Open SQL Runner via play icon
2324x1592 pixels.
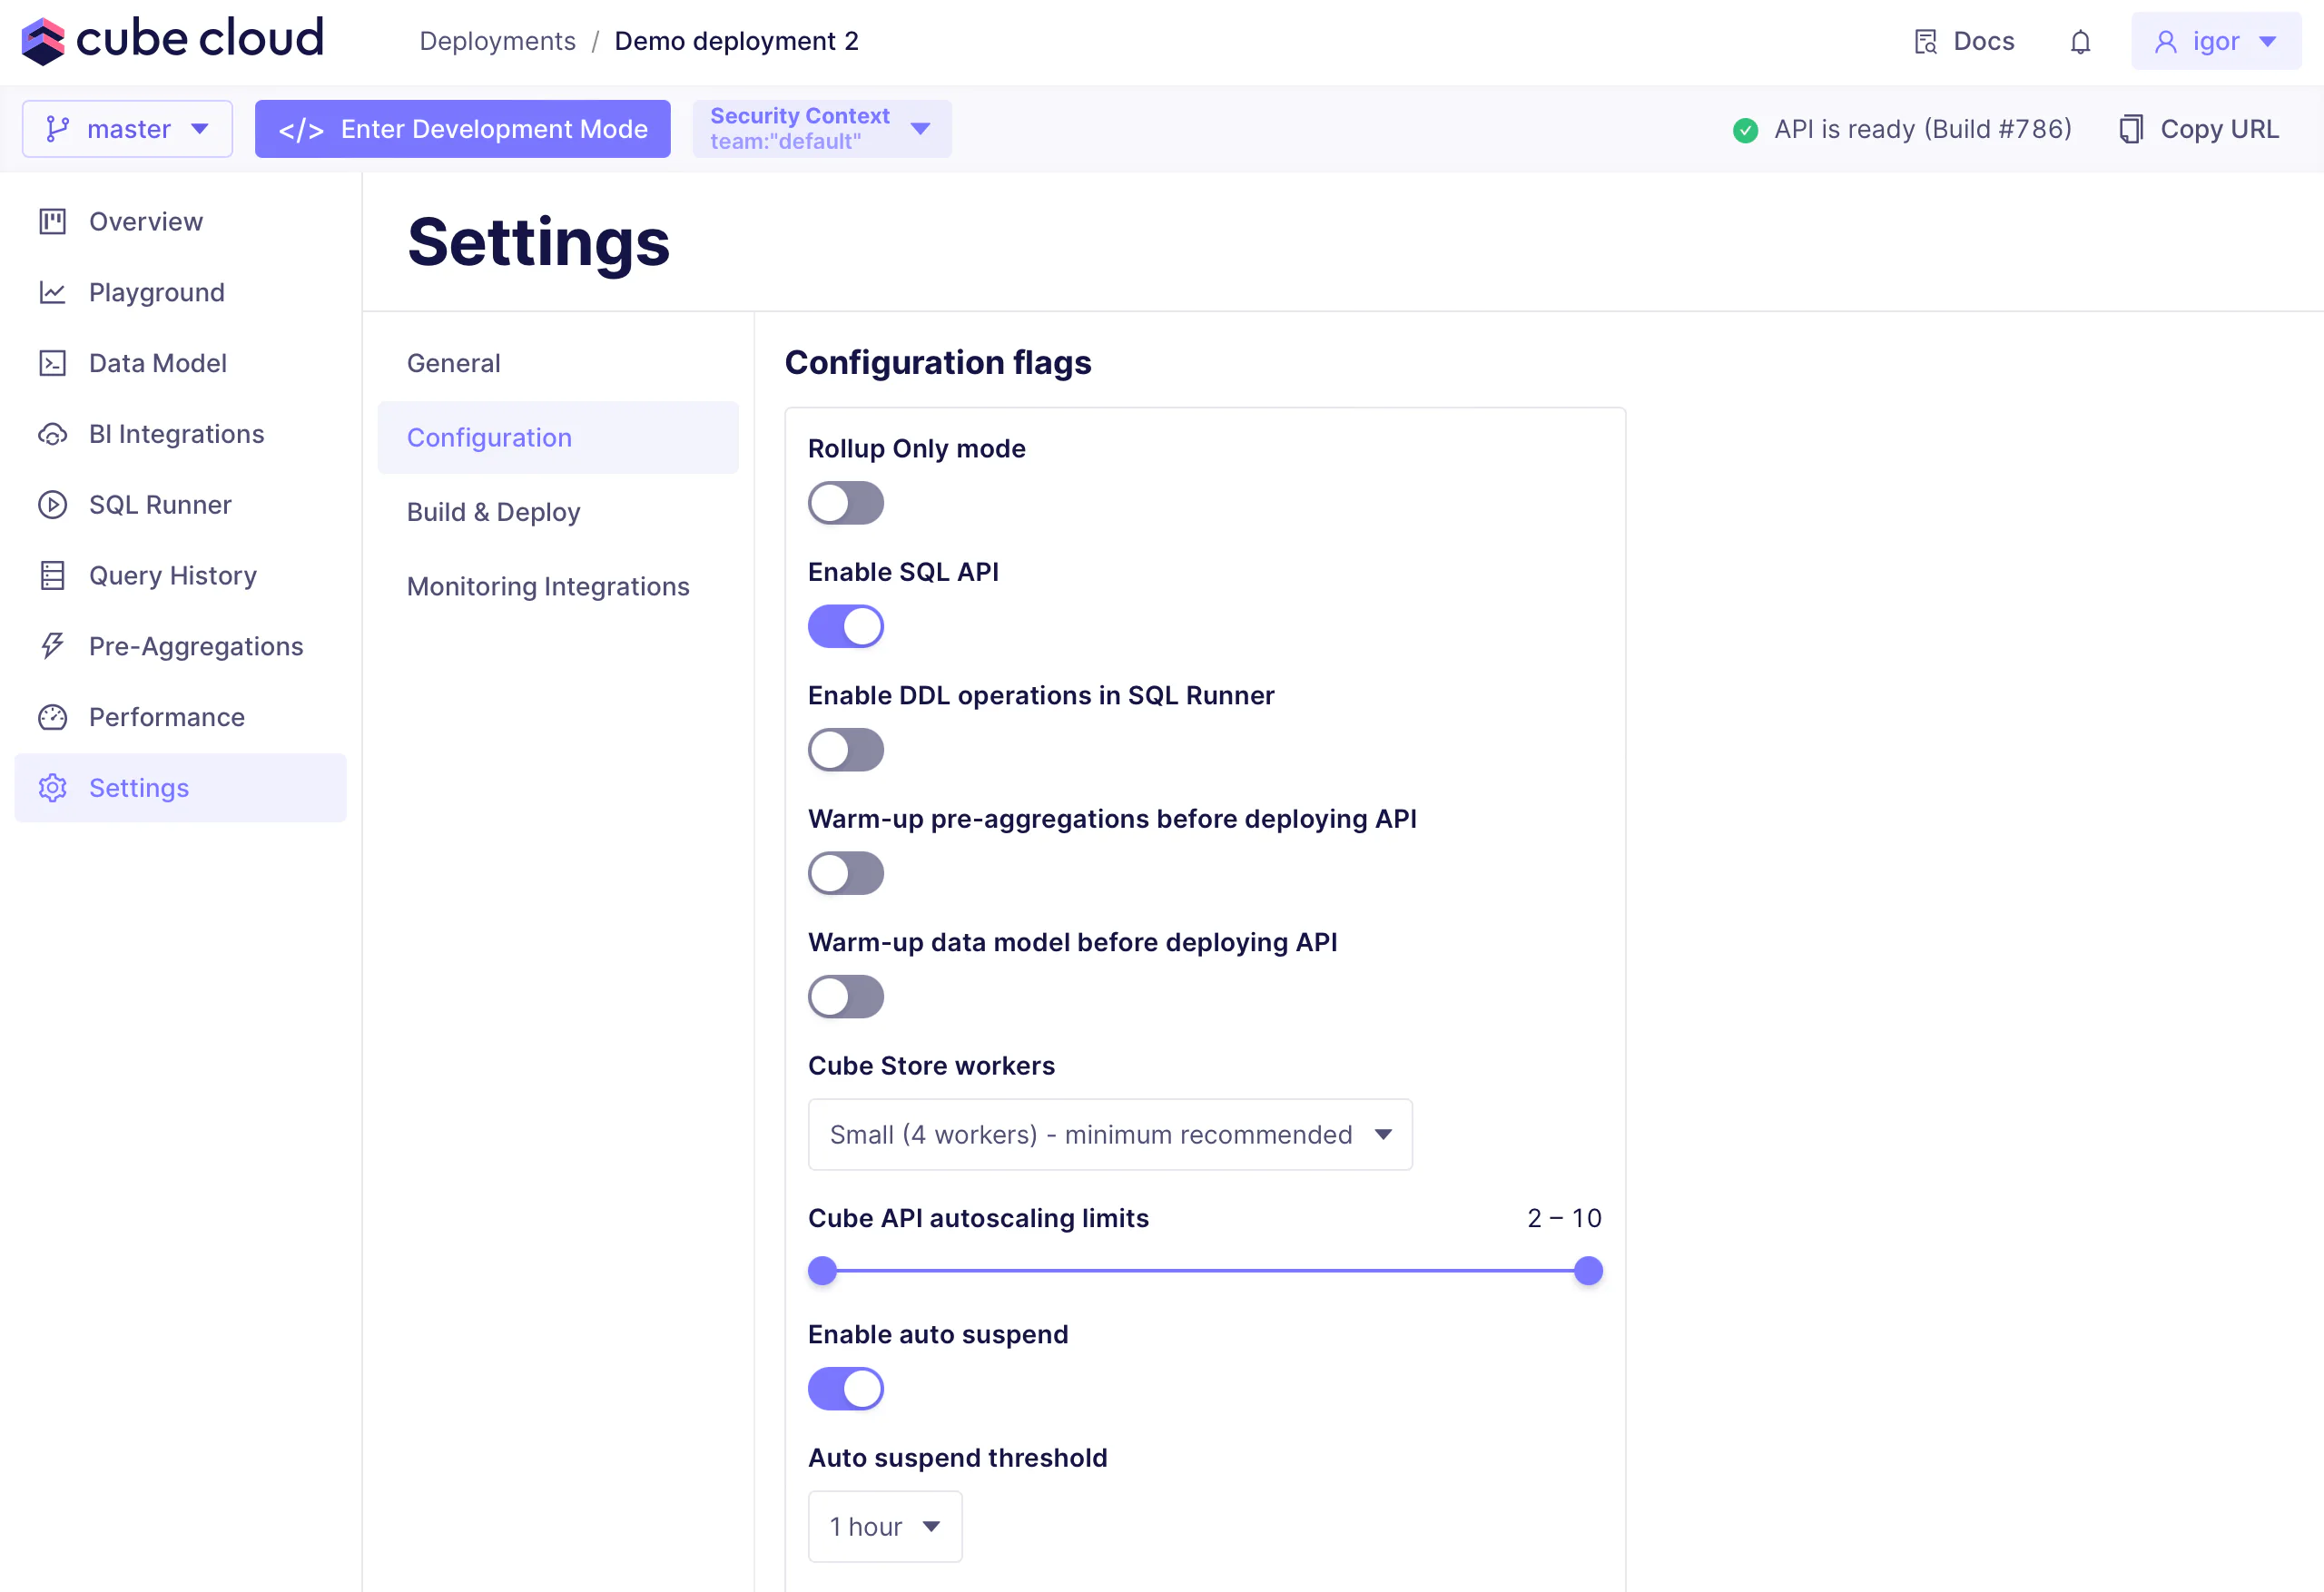(x=52, y=505)
